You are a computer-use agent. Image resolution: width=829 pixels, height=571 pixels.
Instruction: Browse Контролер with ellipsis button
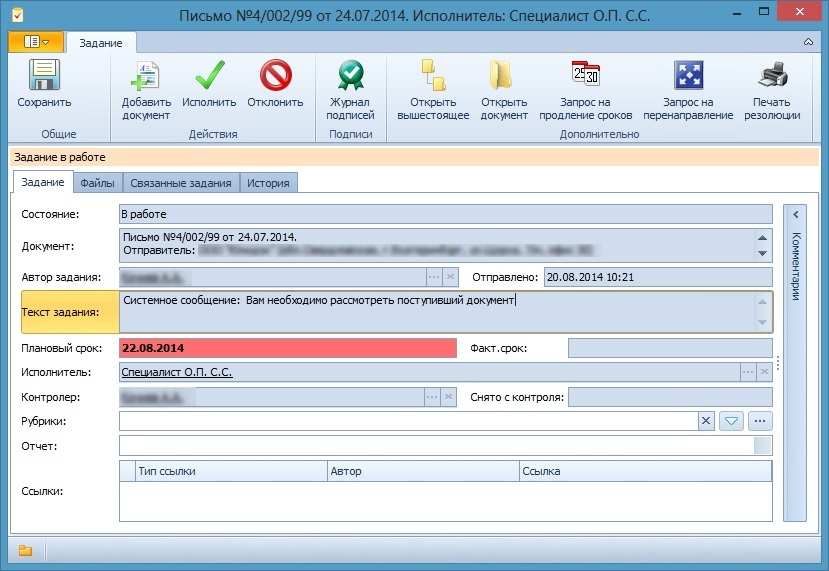click(x=432, y=397)
